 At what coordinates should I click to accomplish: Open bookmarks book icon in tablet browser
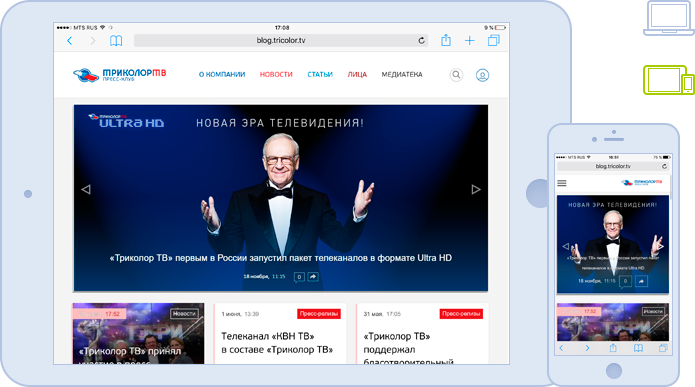click(116, 41)
